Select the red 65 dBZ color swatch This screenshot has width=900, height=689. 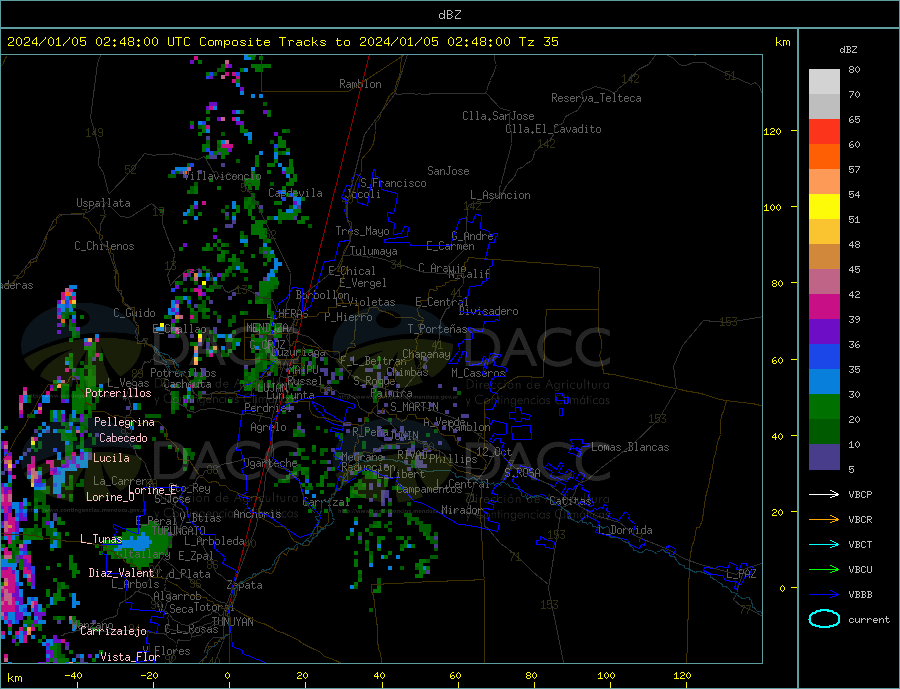824,131
